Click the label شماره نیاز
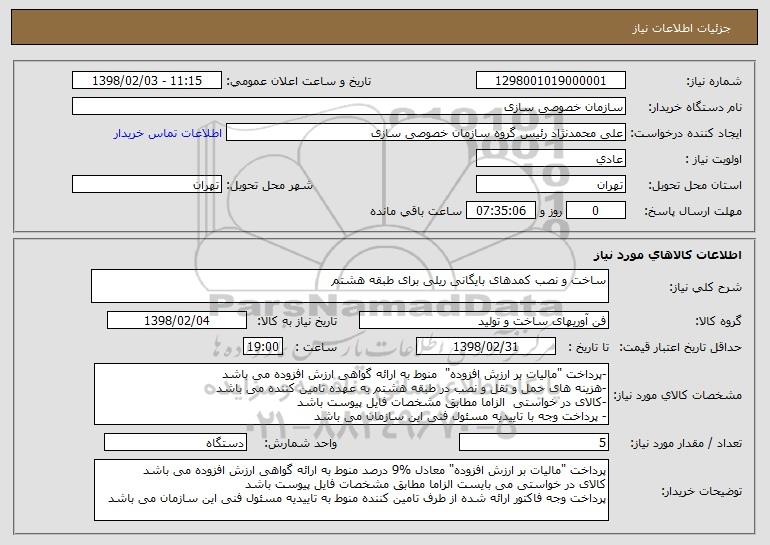The height and width of the screenshot is (545, 770). [x=714, y=82]
